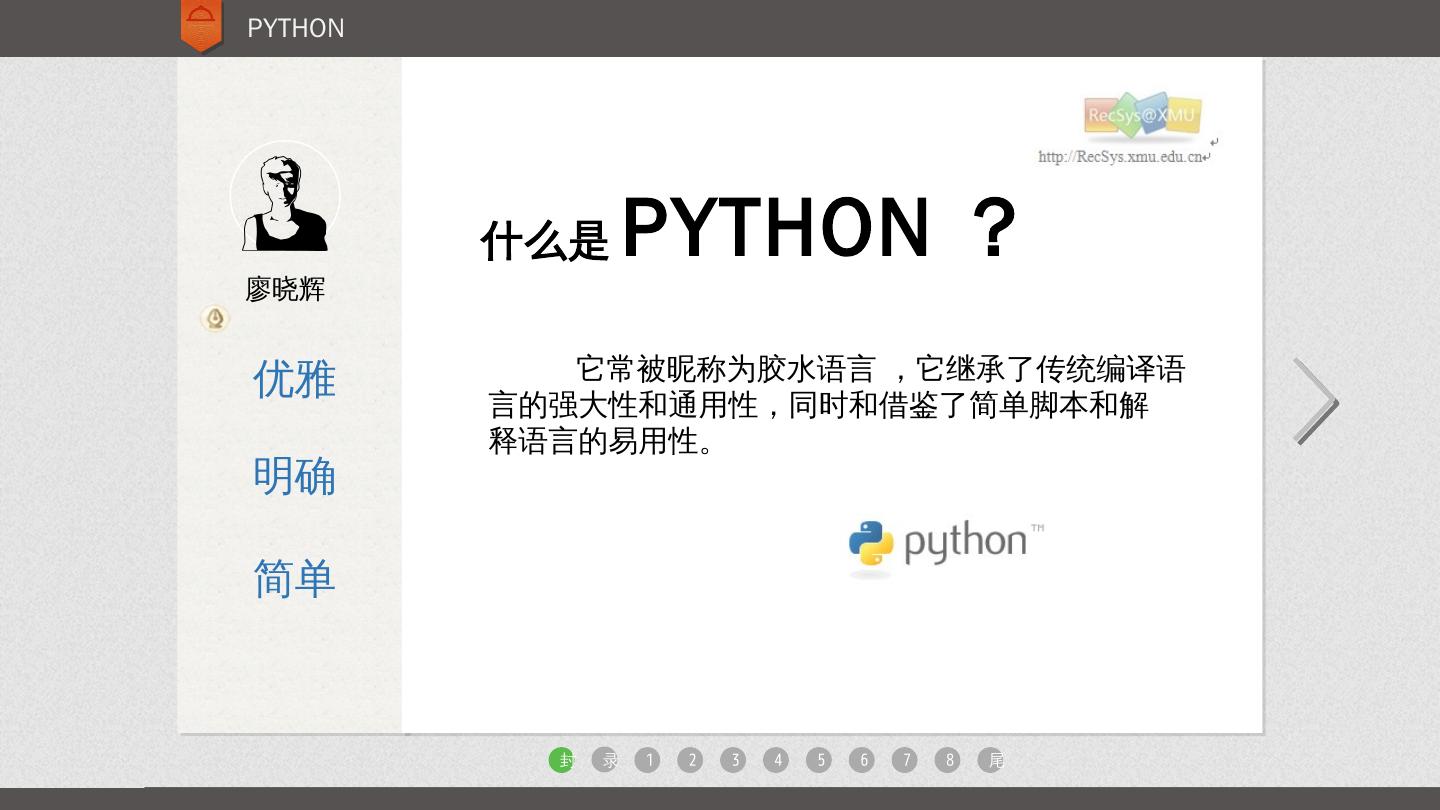1440x810 pixels.
Task: Click the blue word 优雅
Action: pos(294,380)
